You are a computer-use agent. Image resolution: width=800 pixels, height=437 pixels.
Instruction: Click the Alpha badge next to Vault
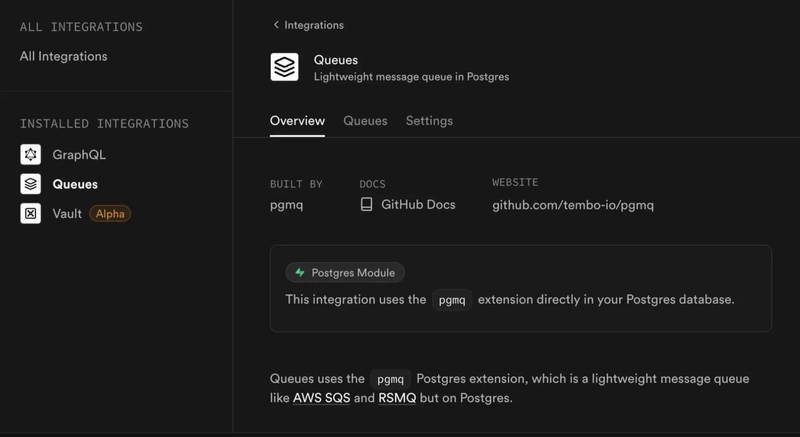coord(110,213)
